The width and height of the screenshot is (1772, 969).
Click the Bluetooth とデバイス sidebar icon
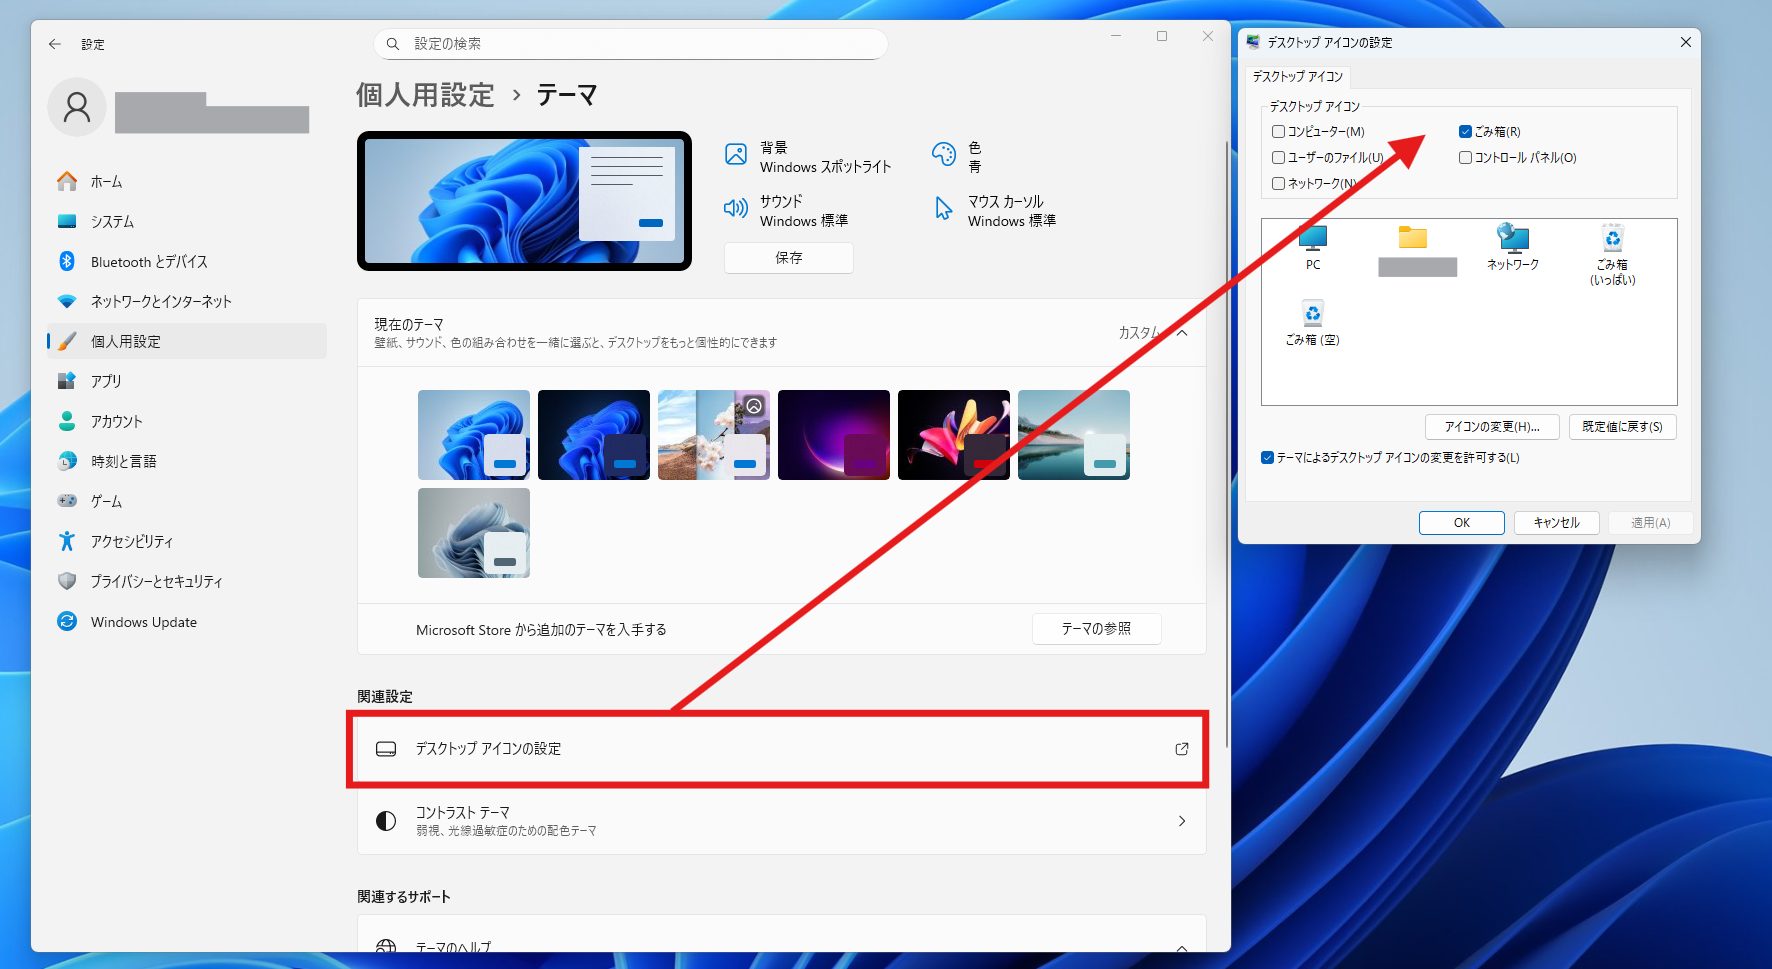[x=67, y=262]
